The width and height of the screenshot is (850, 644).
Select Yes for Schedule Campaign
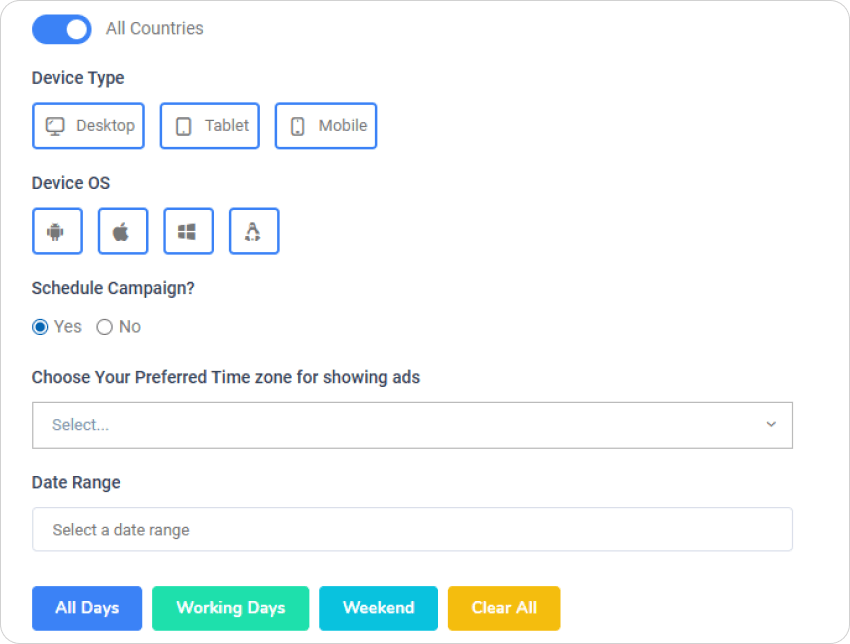(40, 327)
